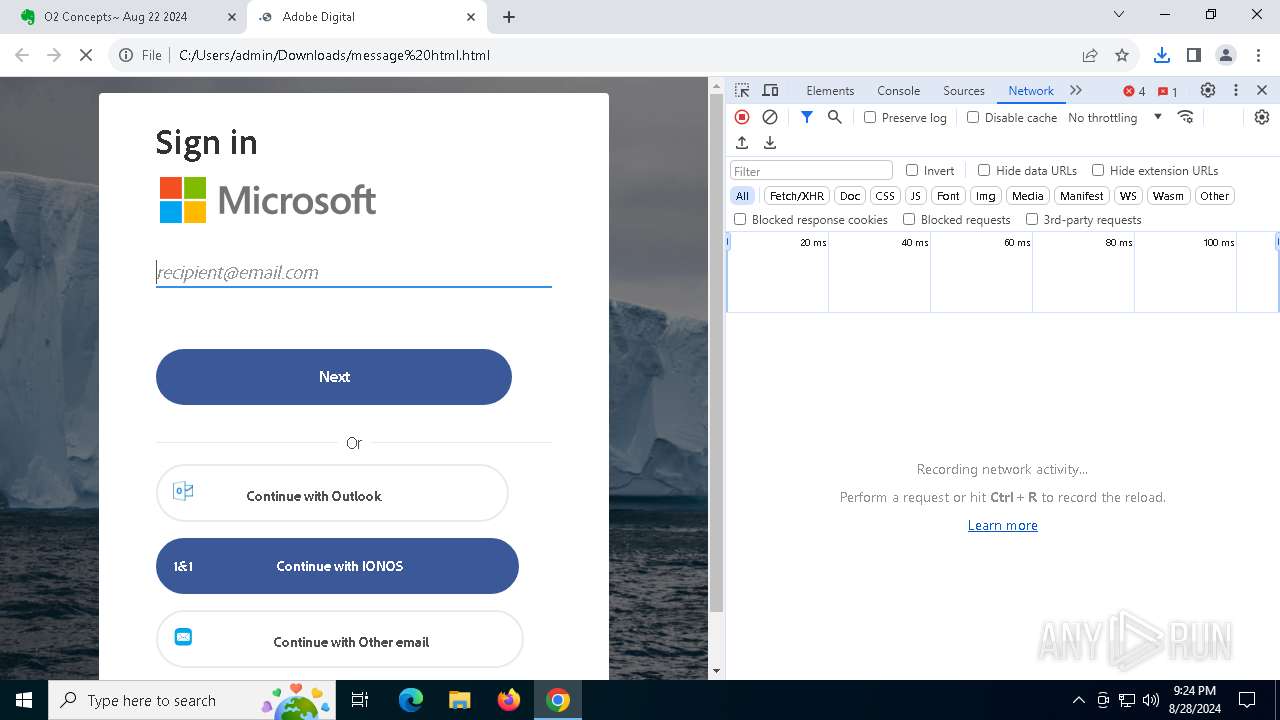
Task: Open Chrome three-dot menu
Action: tap(1257, 55)
